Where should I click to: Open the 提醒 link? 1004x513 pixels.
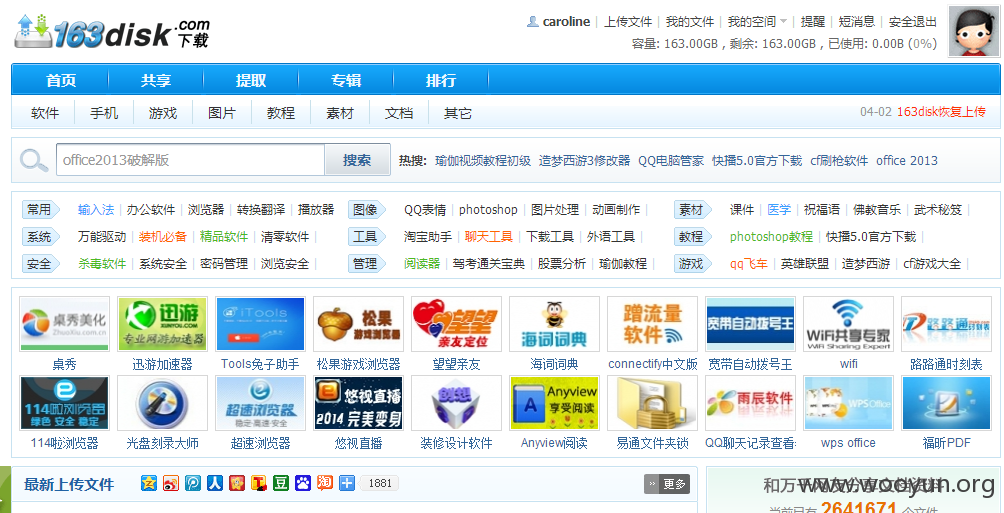tap(813, 22)
